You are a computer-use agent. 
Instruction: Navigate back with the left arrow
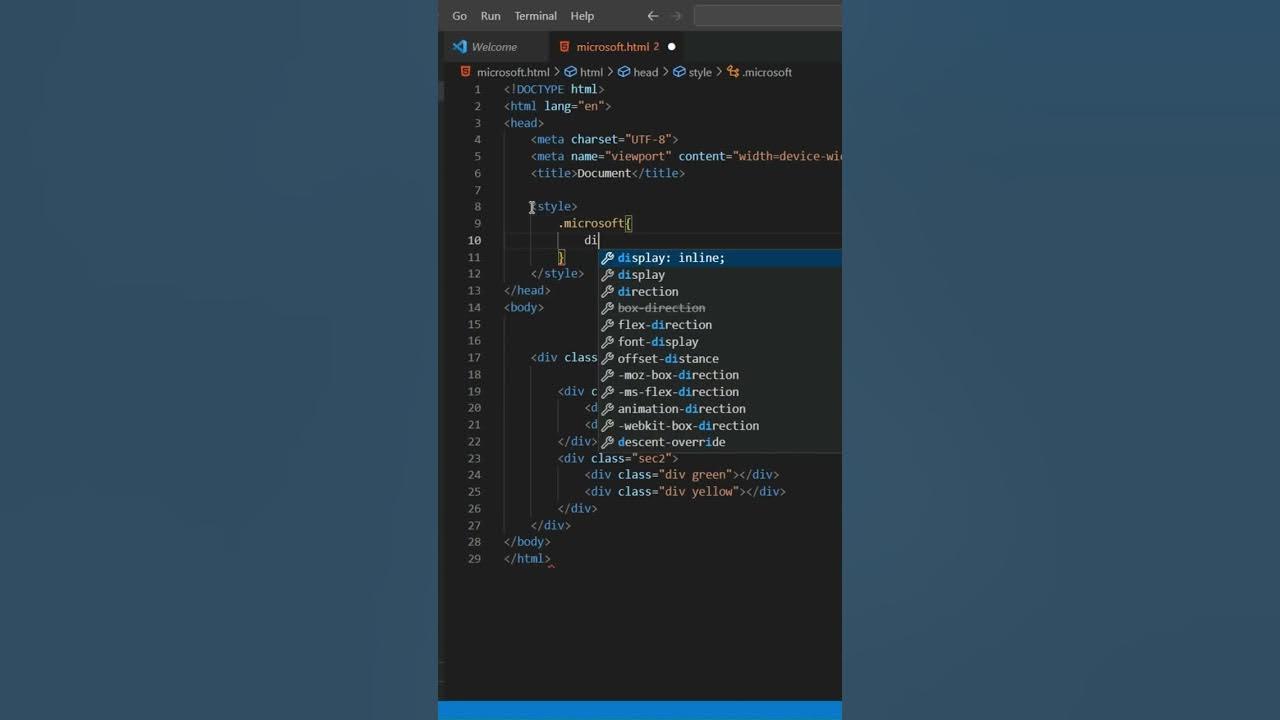tap(653, 16)
